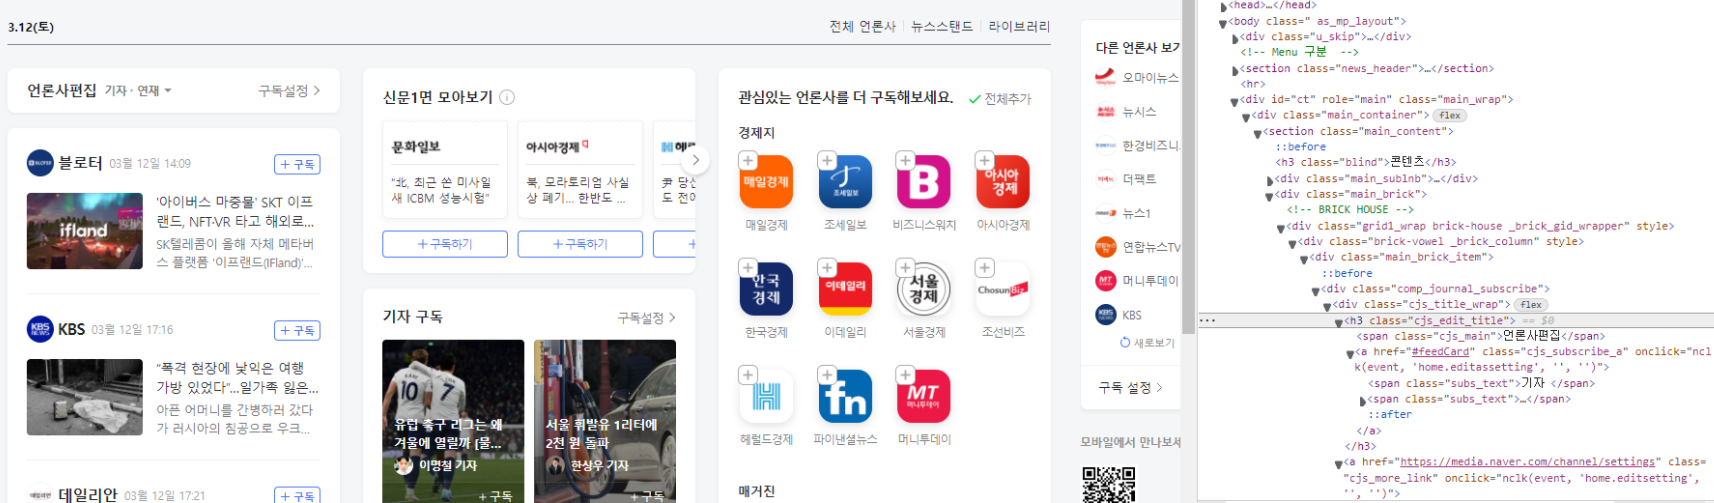This screenshot has width=1714, height=503.
Task: Click the 블로터 logo in 언론사편집
Action: [x=40, y=163]
